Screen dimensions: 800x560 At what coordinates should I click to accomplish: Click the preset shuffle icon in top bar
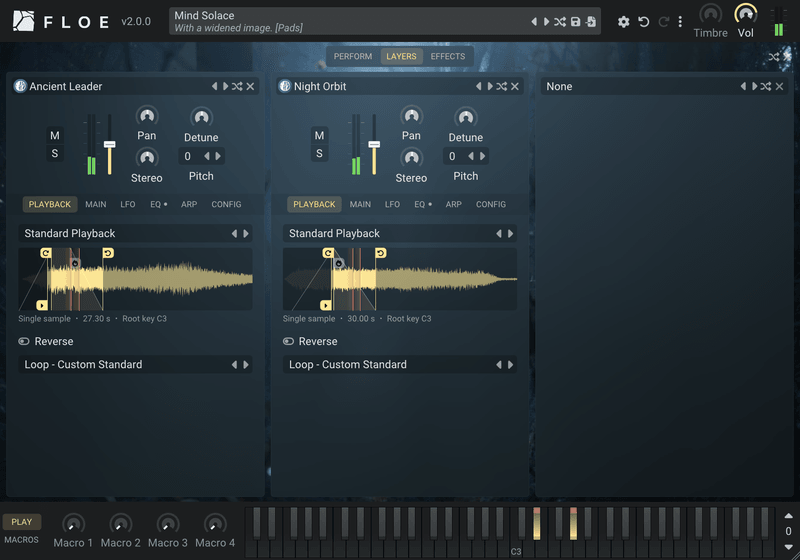tap(560, 21)
